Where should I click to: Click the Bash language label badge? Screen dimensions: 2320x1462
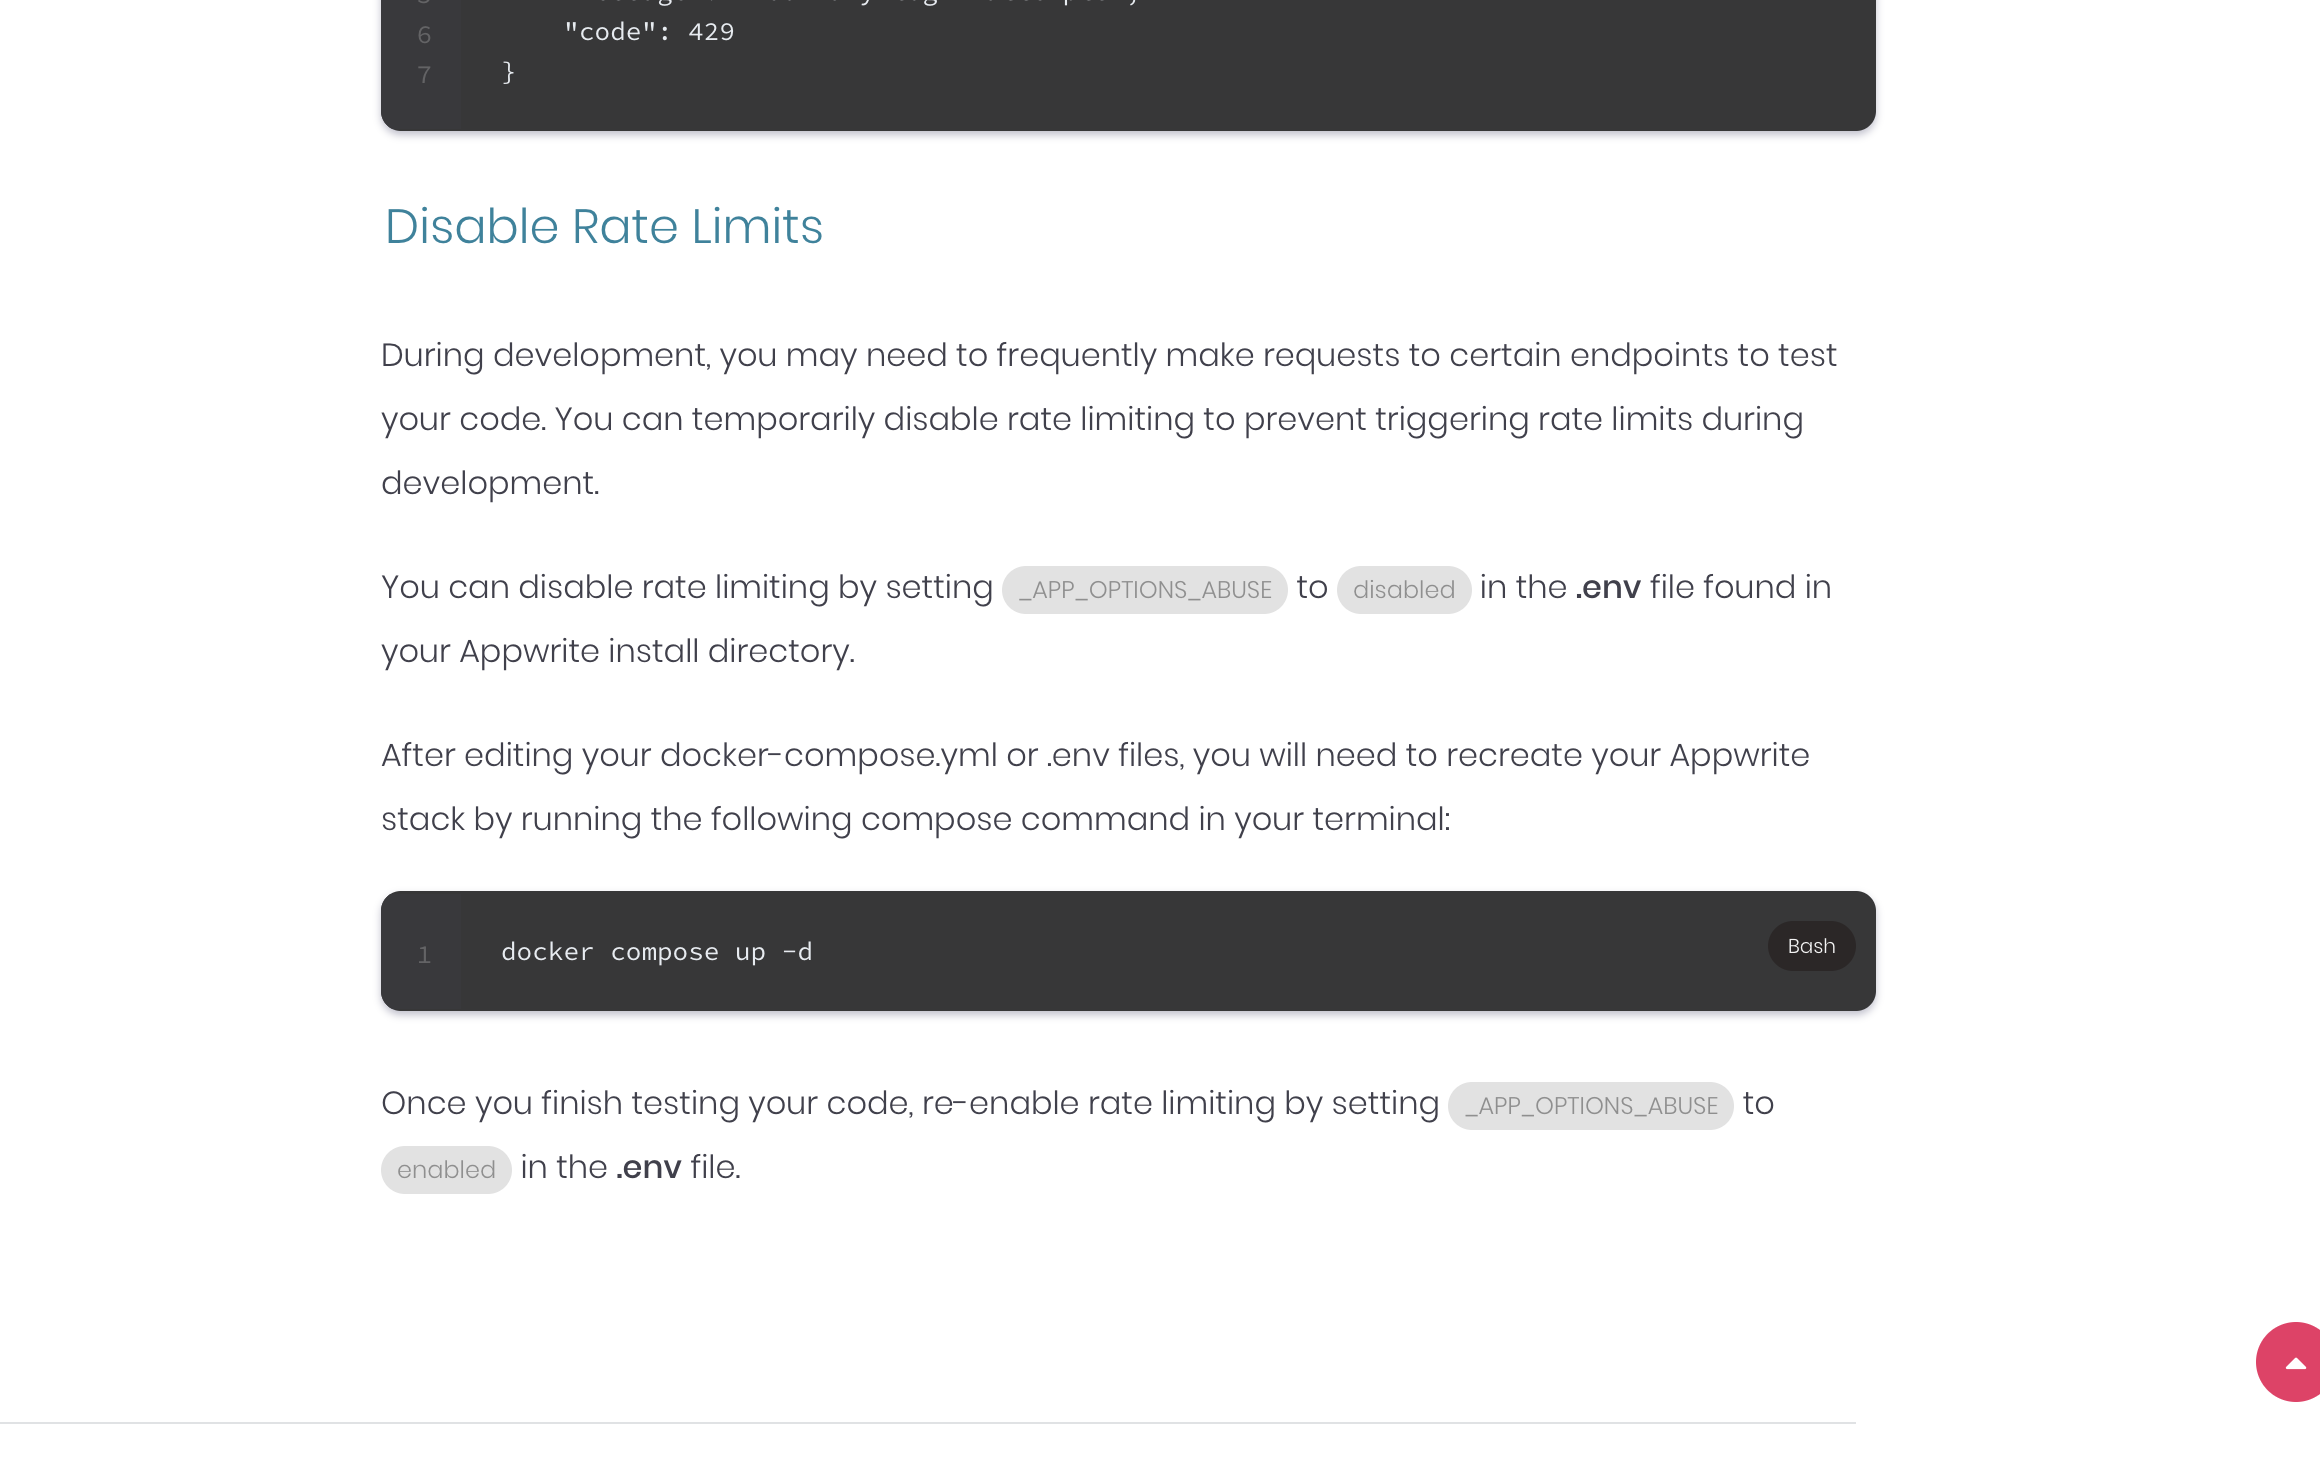pyautogui.click(x=1811, y=946)
